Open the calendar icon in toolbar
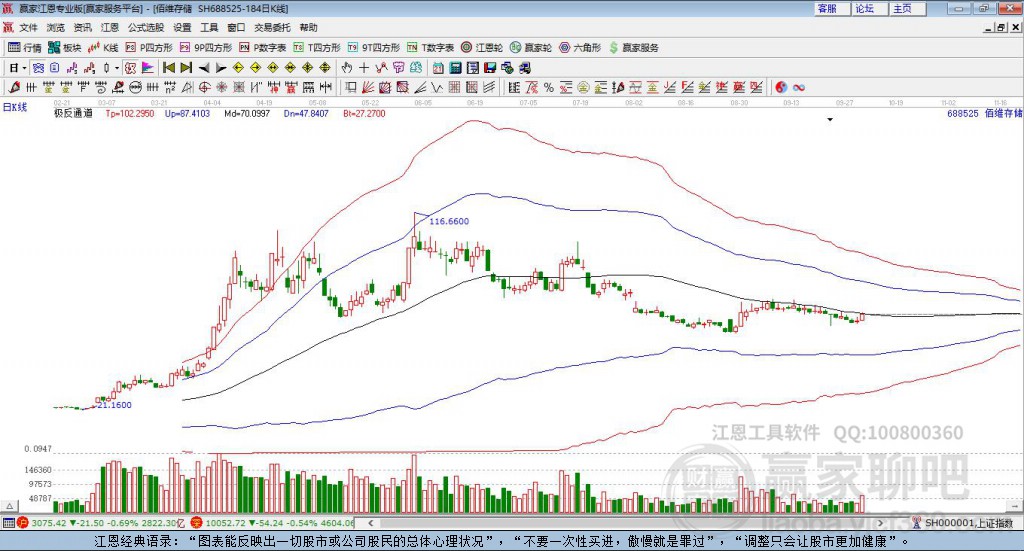1024x551 pixels. [x=438, y=68]
